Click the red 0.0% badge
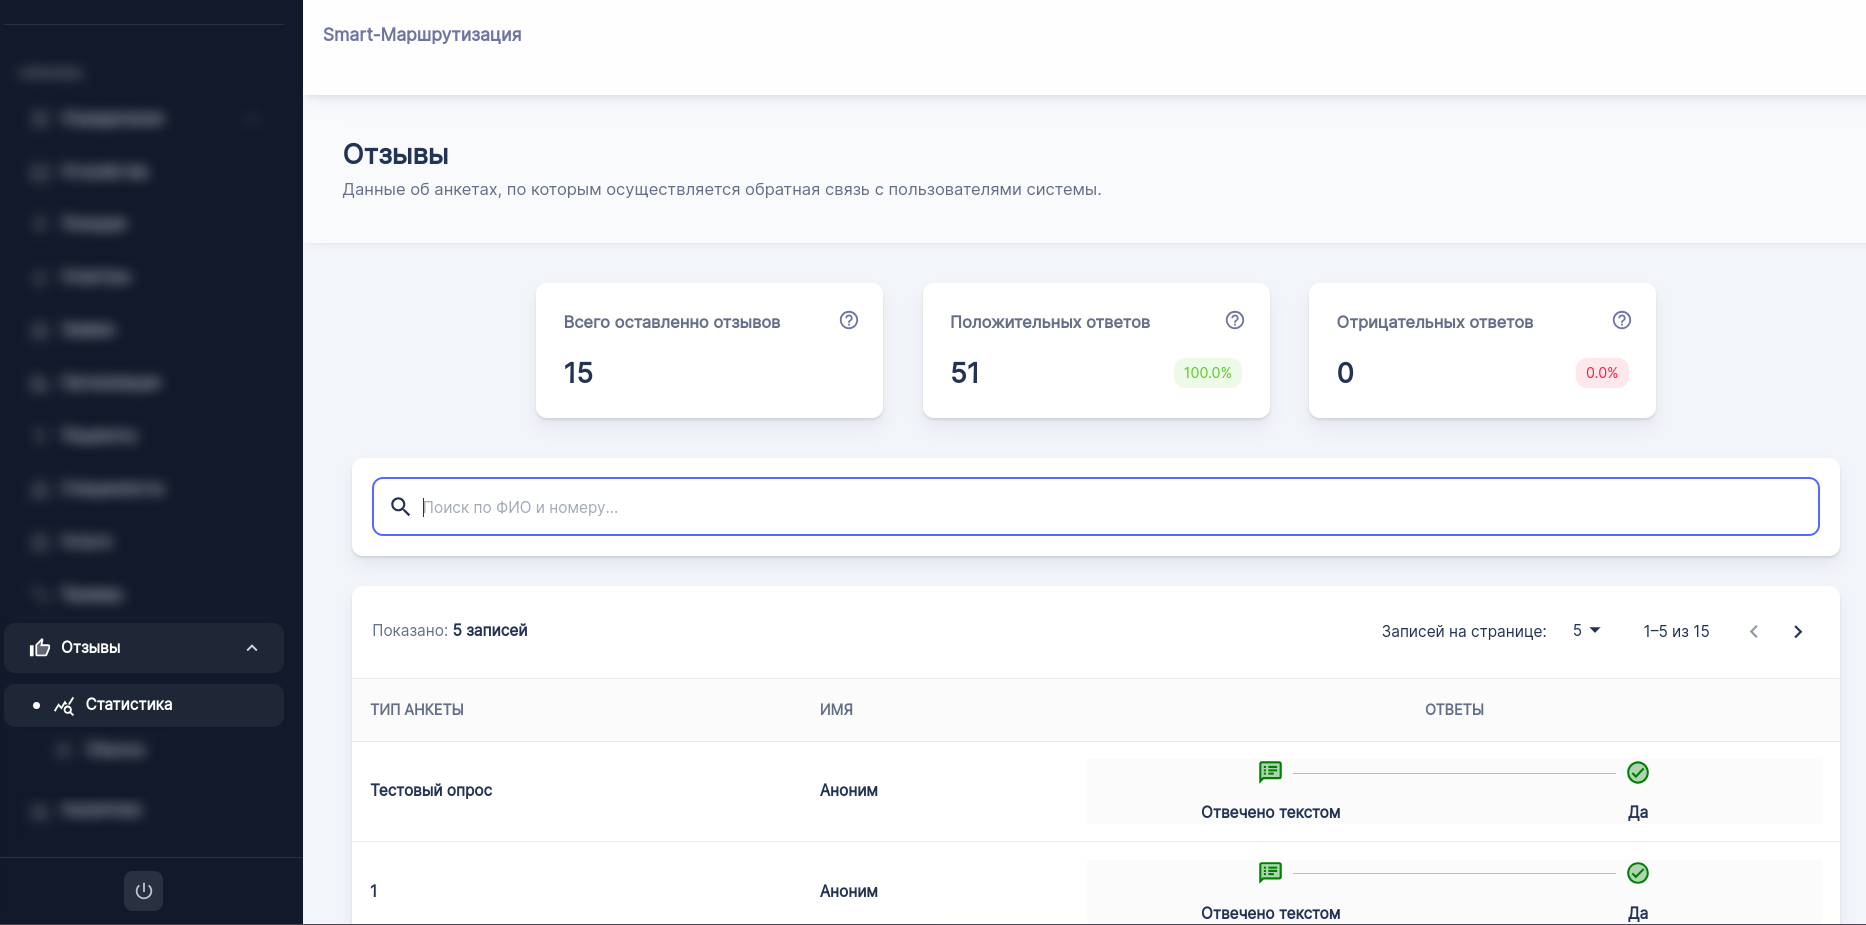This screenshot has width=1866, height=925. (x=1601, y=373)
